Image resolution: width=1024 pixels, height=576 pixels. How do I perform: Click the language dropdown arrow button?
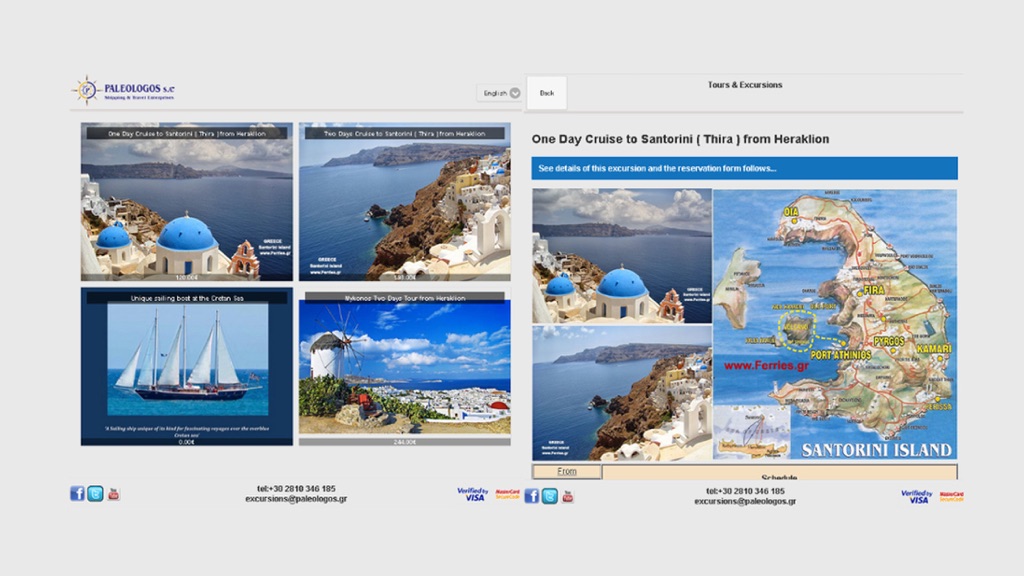(515, 93)
